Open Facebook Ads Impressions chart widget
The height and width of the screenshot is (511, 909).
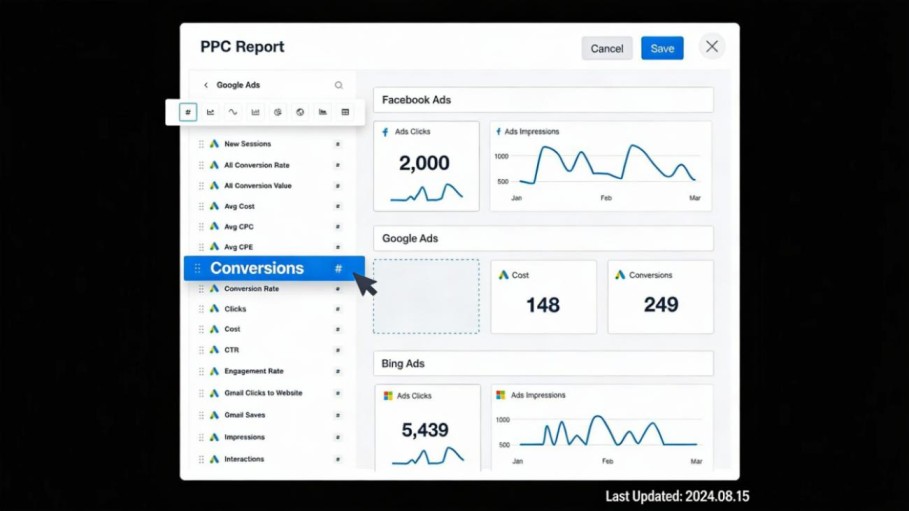(x=601, y=166)
